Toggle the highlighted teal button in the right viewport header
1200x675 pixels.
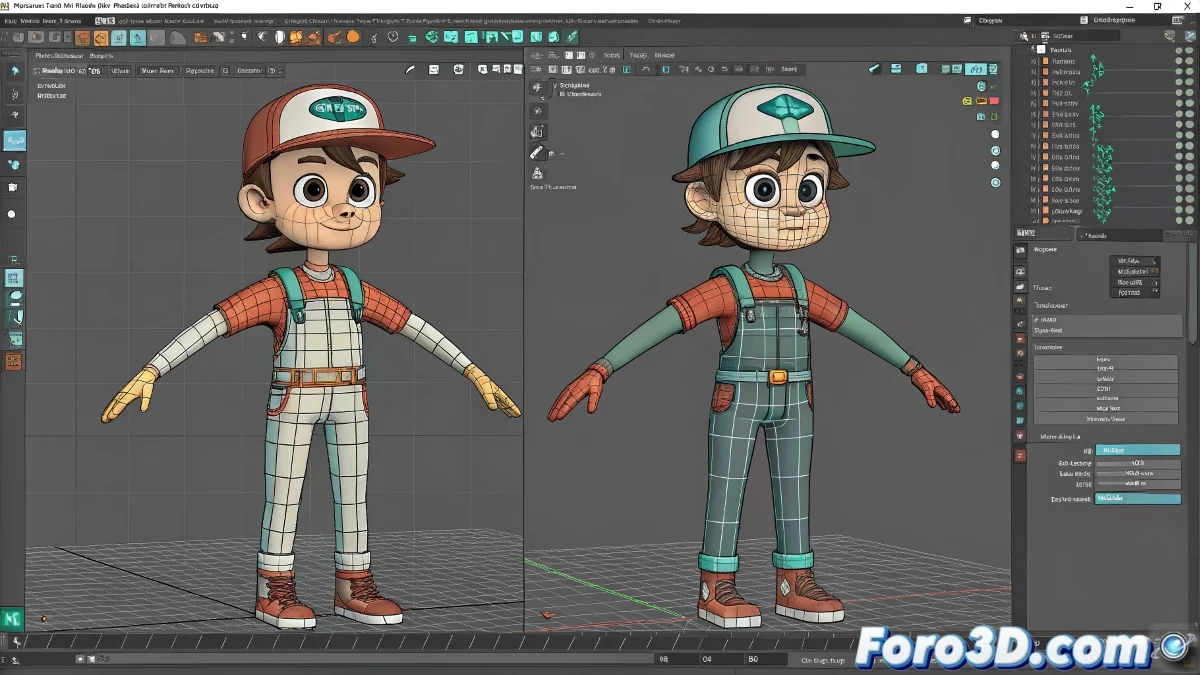coord(976,69)
